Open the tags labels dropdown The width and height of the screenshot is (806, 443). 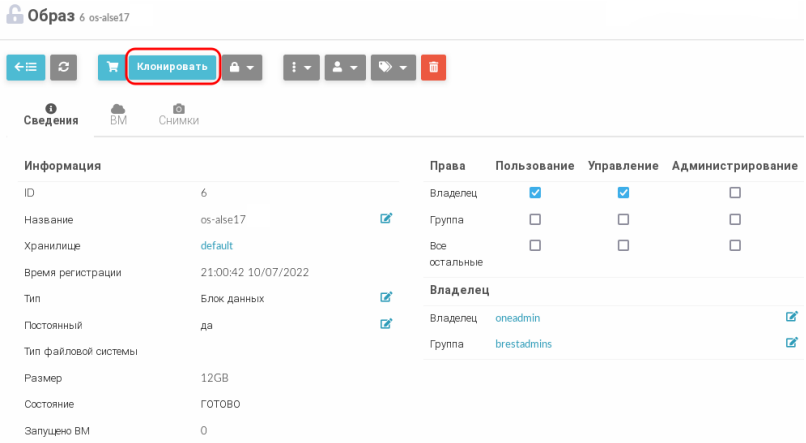click(x=393, y=67)
